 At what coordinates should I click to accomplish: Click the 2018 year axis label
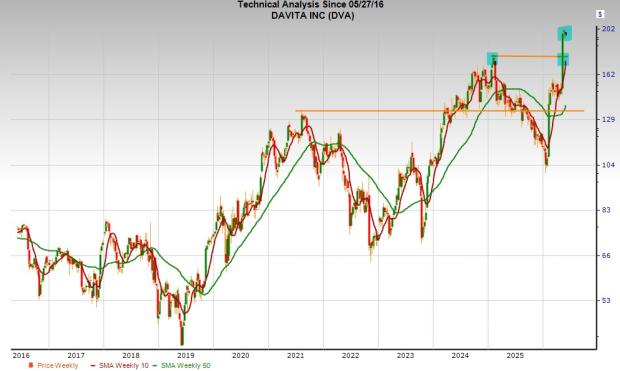[131, 355]
